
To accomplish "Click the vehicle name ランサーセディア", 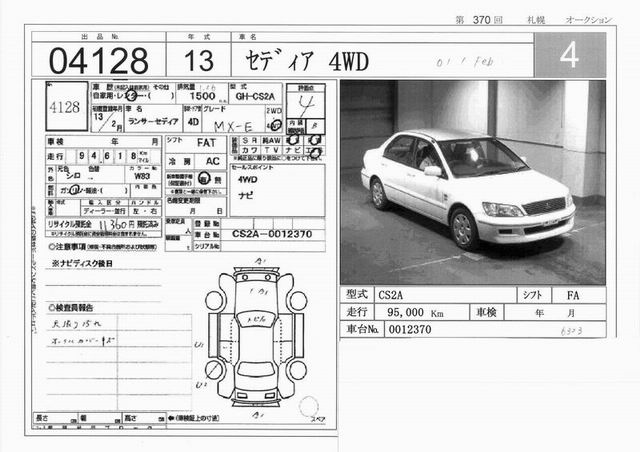I will 153,121.
